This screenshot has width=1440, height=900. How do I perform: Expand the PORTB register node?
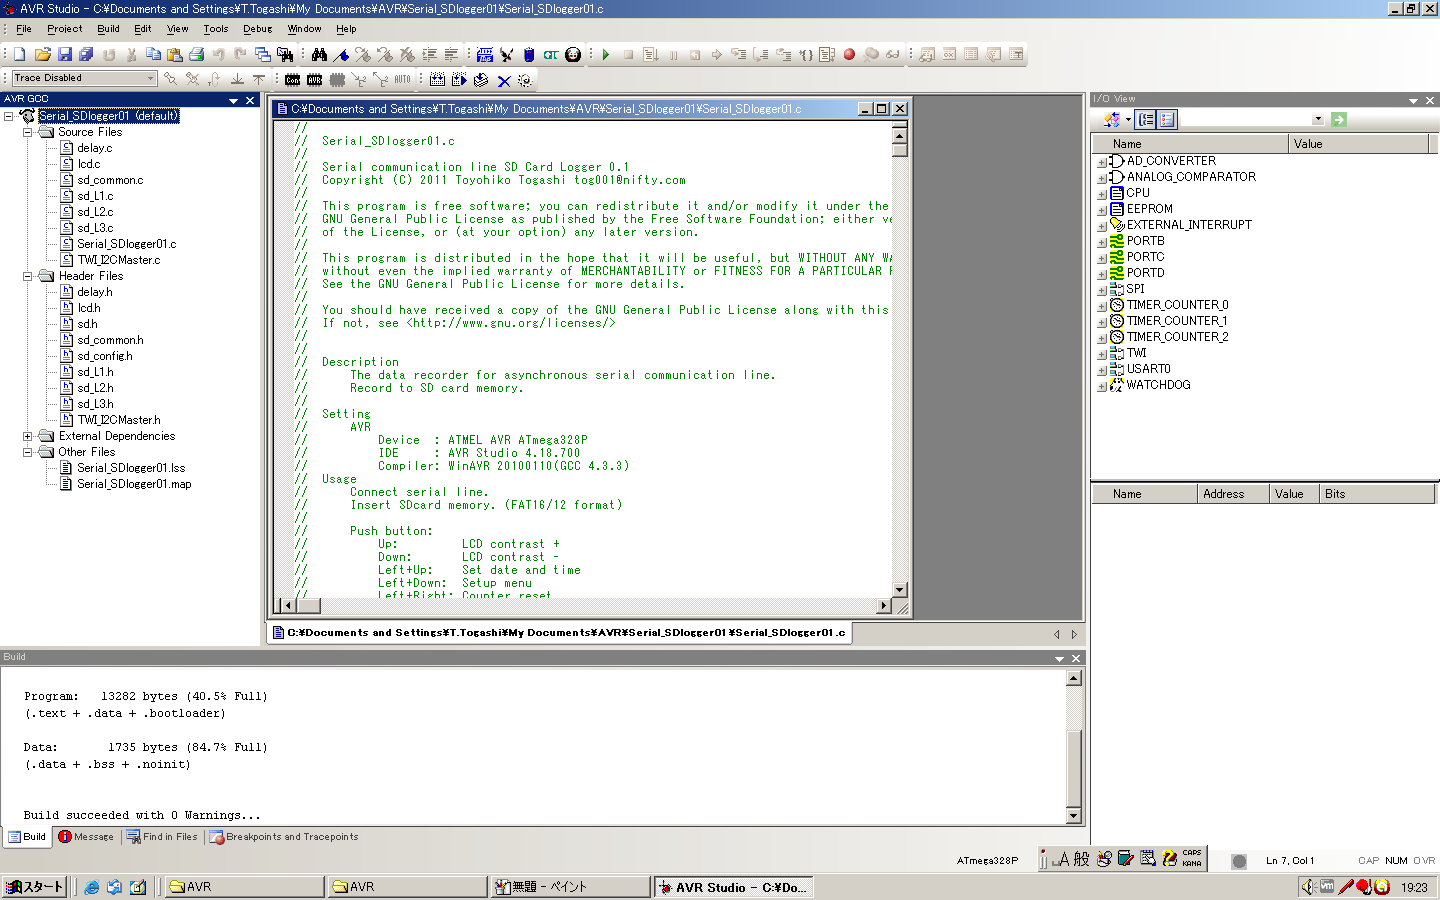click(1101, 242)
